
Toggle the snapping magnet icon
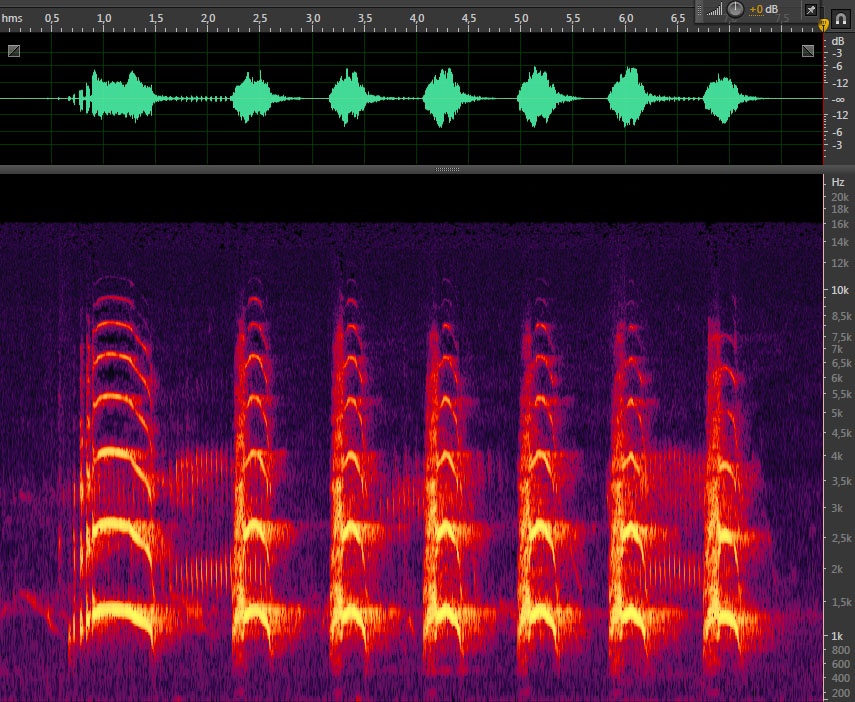pyautogui.click(x=841, y=19)
